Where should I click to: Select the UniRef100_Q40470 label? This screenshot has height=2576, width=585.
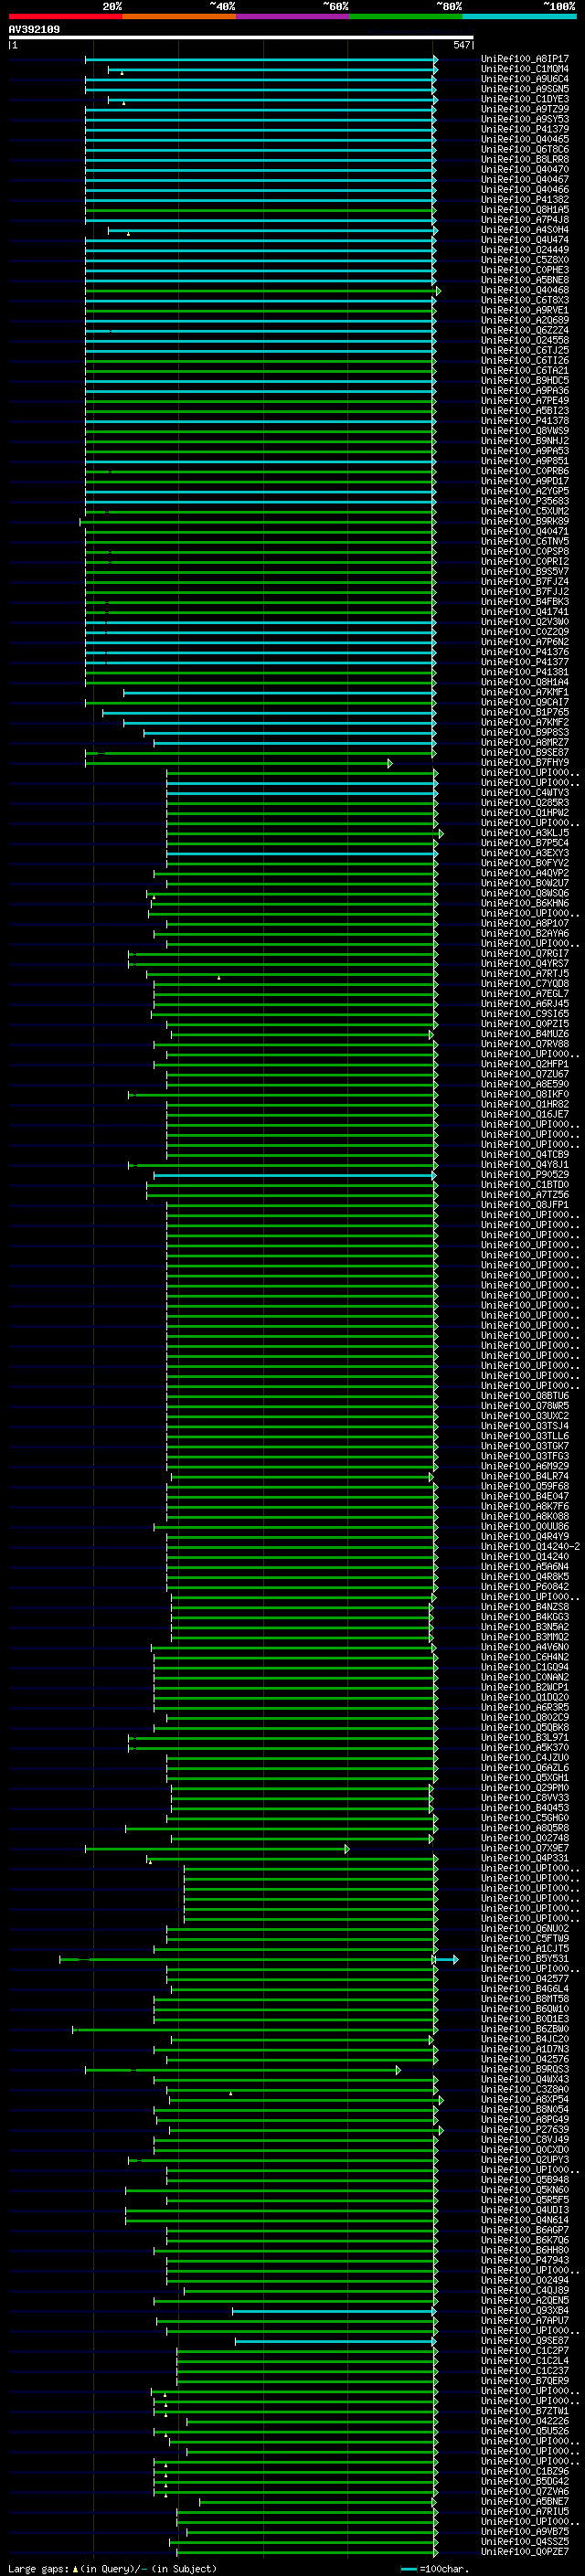click(x=525, y=169)
